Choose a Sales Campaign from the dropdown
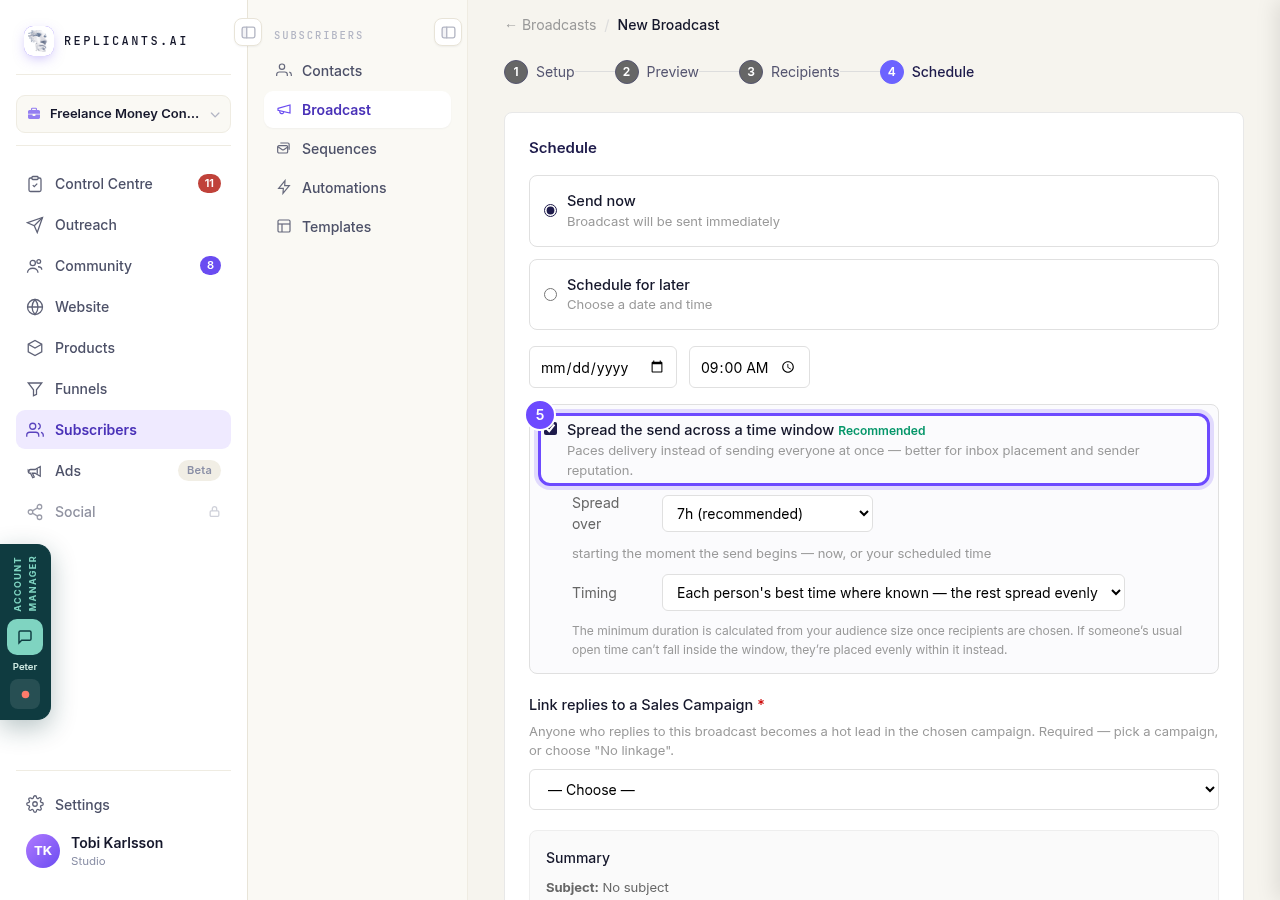Viewport: 1280px width, 900px height. tap(874, 790)
